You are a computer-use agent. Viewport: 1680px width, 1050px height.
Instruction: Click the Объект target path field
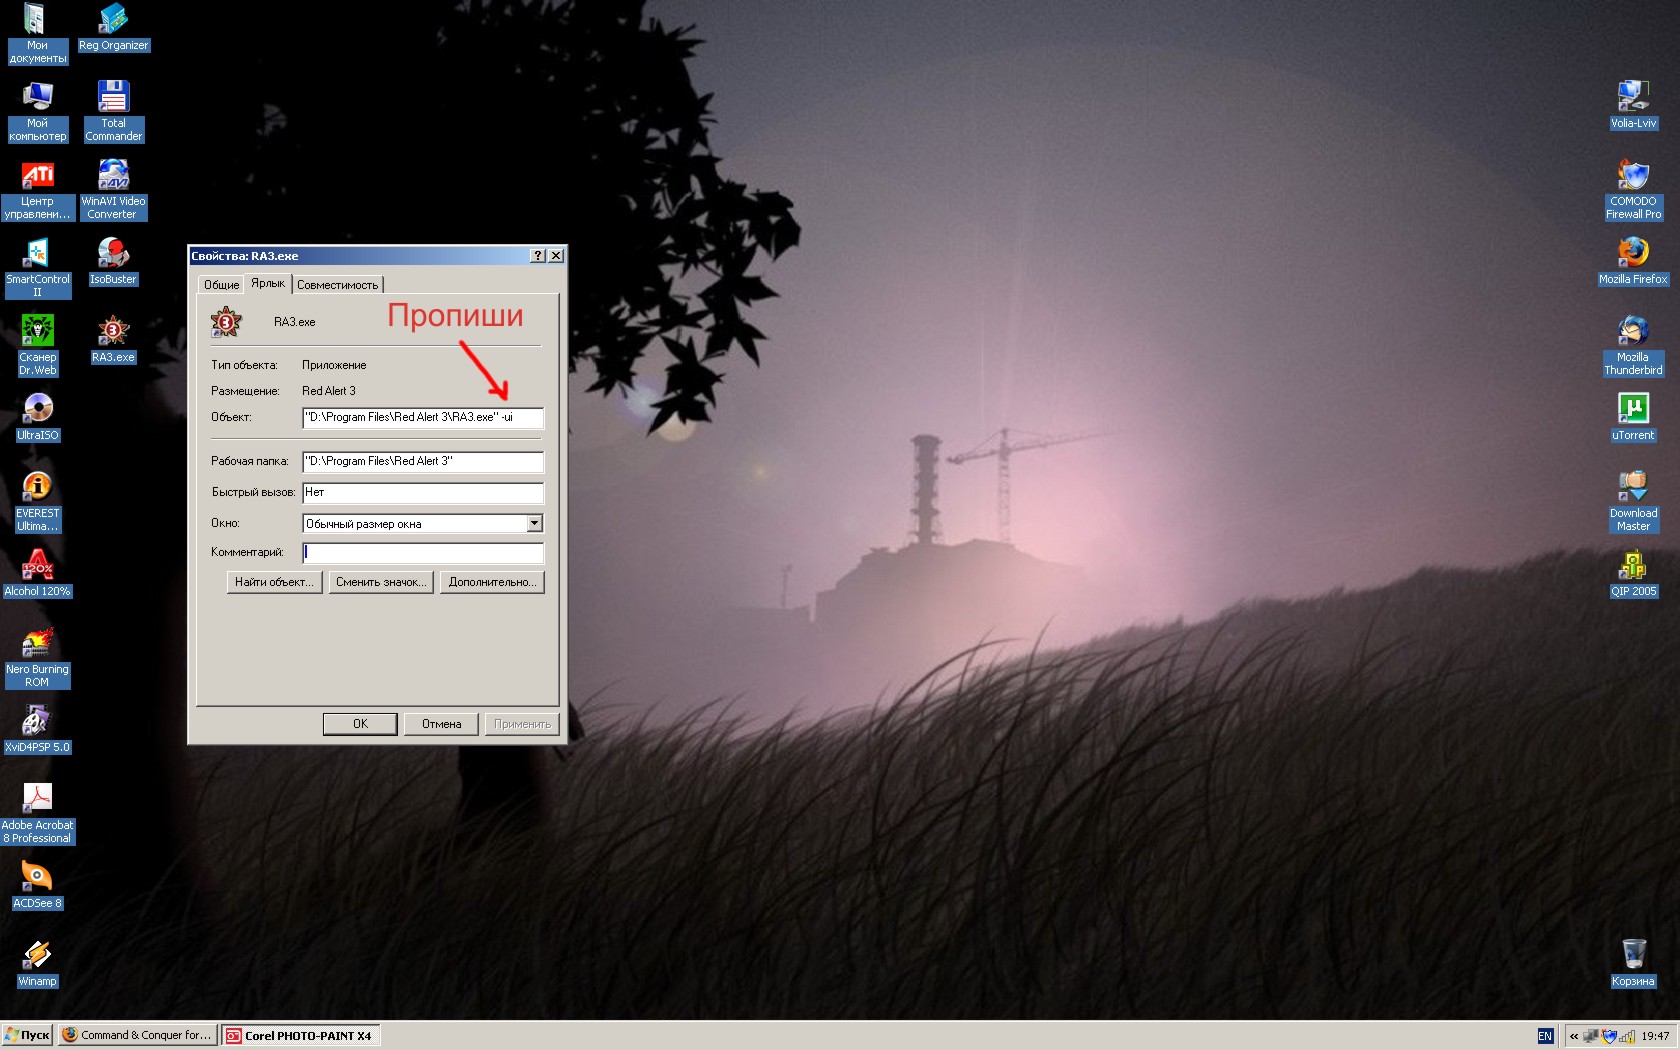pos(423,418)
